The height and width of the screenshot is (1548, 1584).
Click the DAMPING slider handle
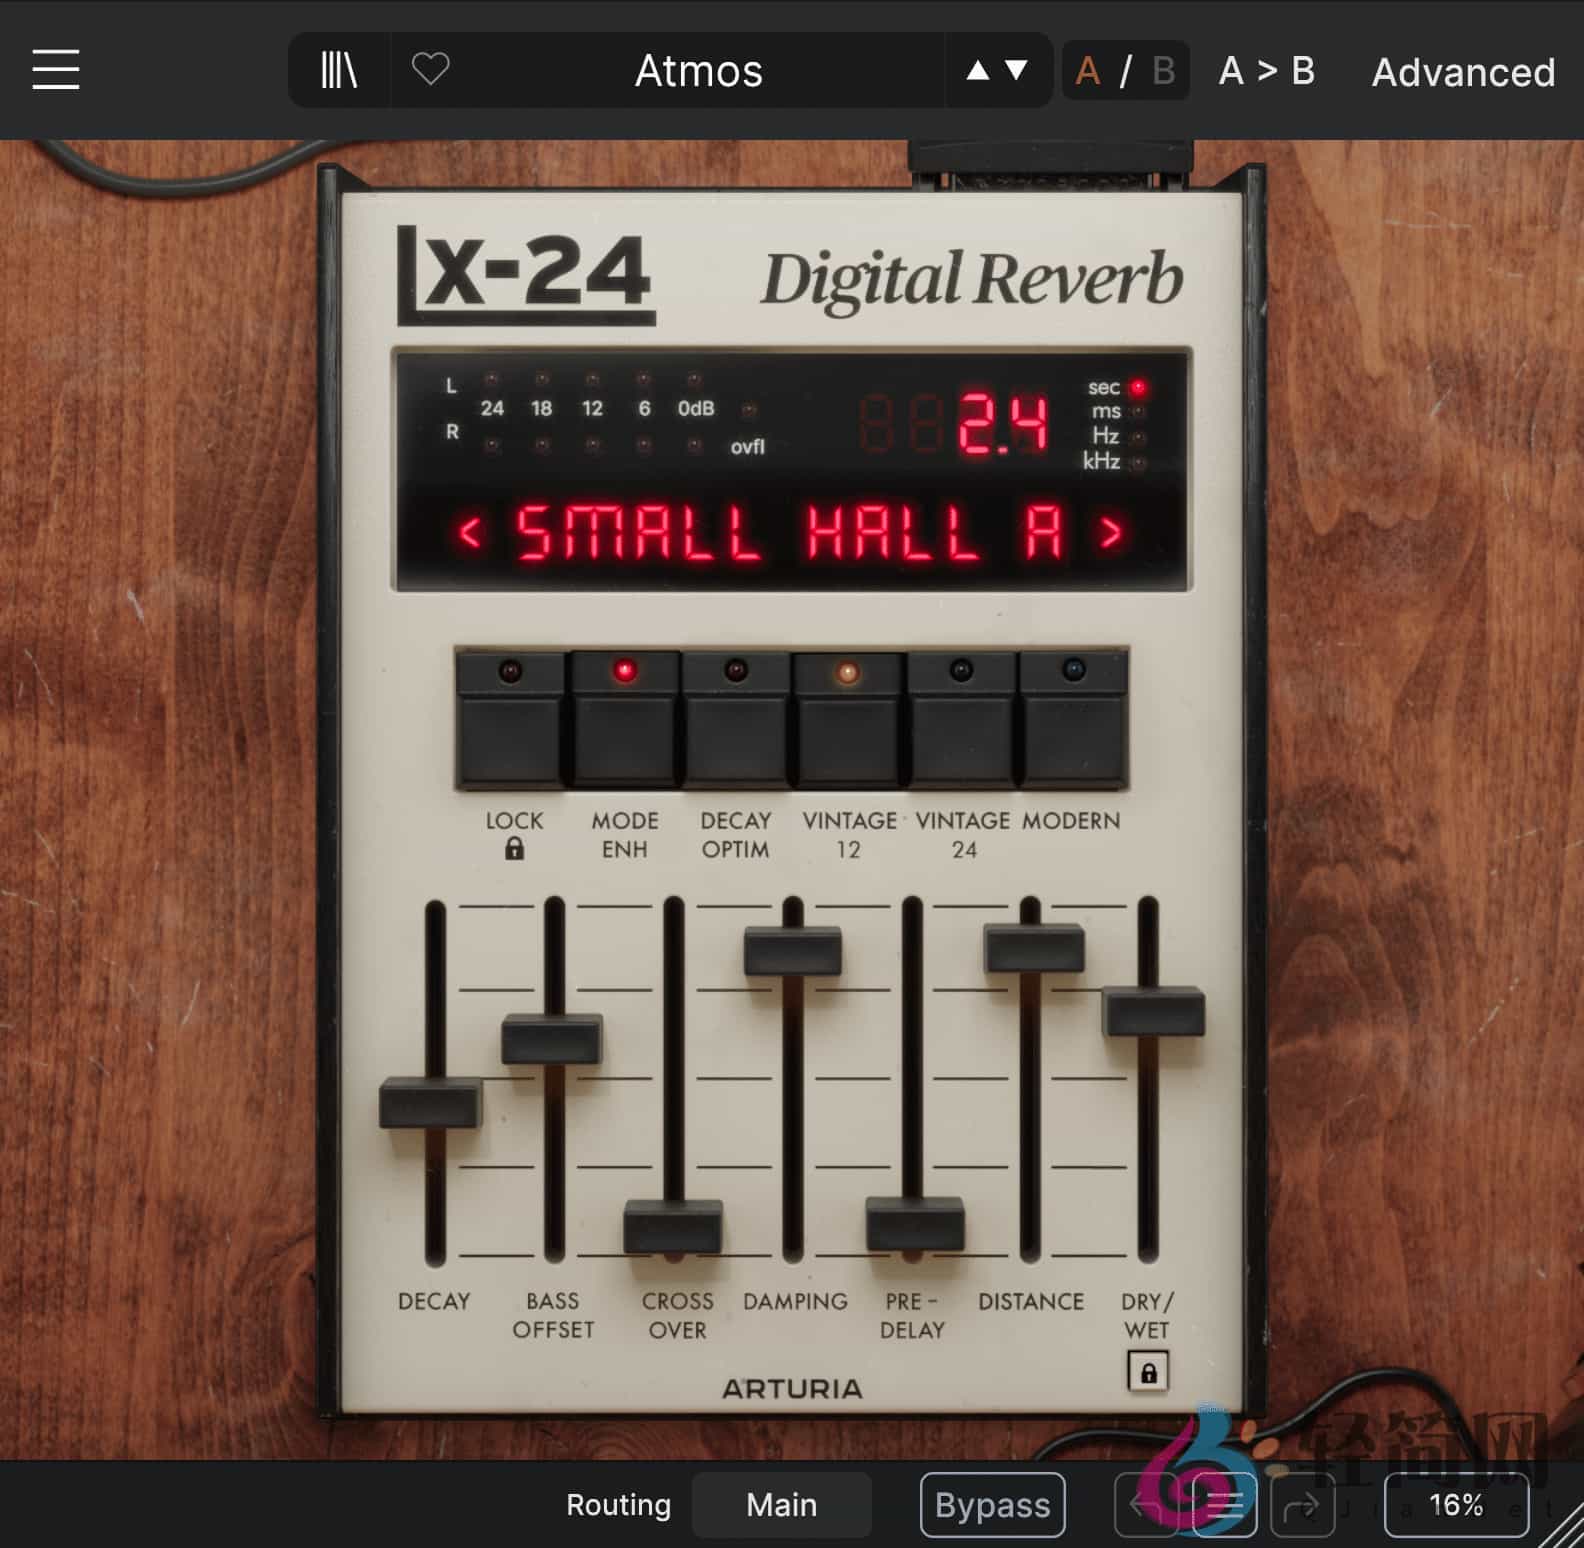792,951
